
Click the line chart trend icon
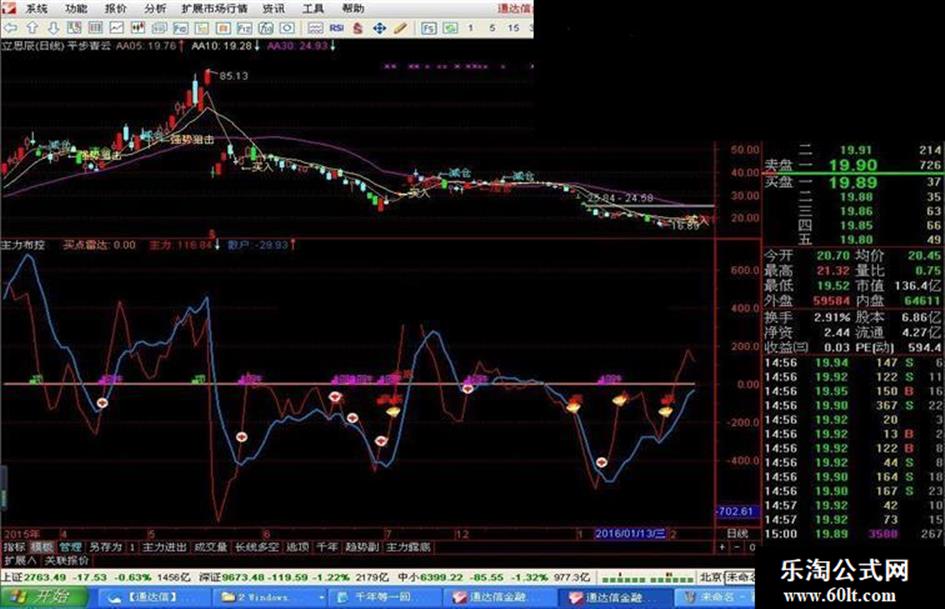click(117, 27)
